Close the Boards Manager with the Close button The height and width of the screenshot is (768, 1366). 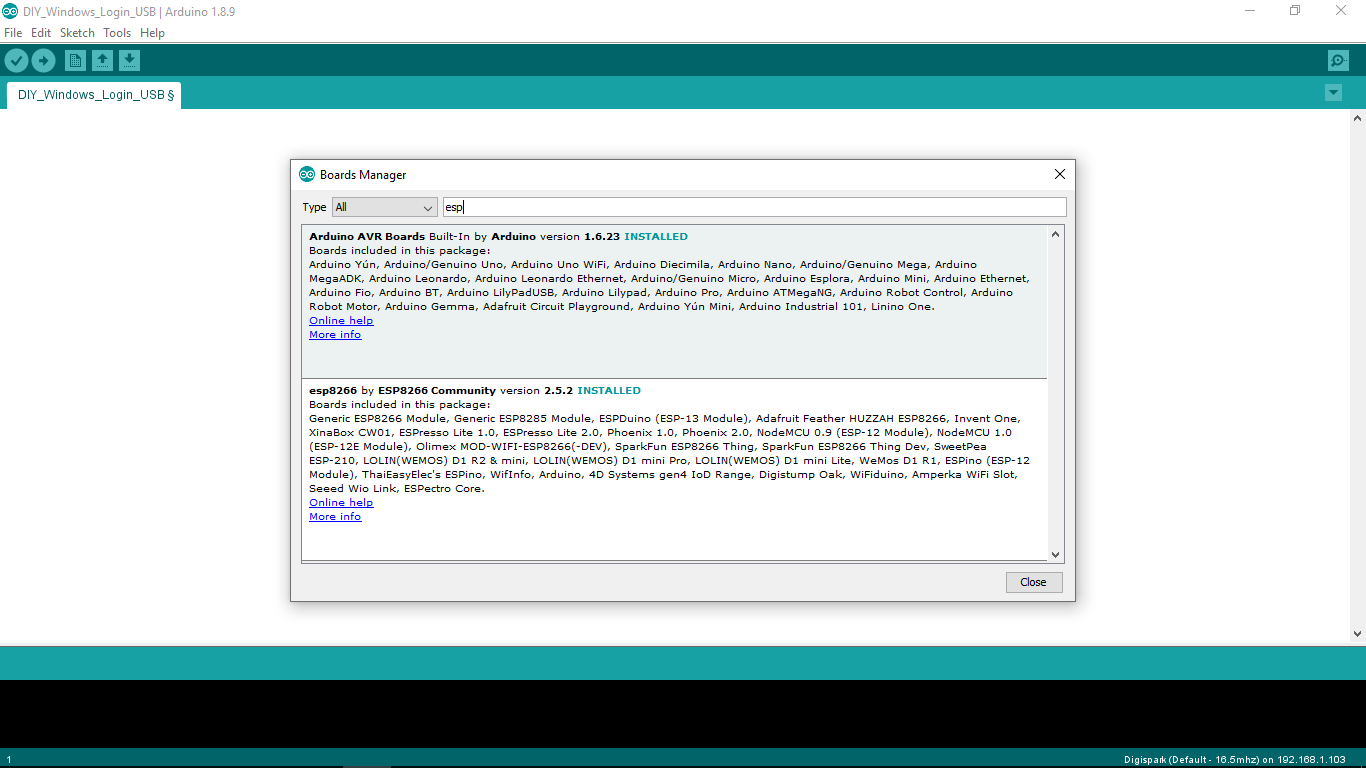(x=1034, y=582)
